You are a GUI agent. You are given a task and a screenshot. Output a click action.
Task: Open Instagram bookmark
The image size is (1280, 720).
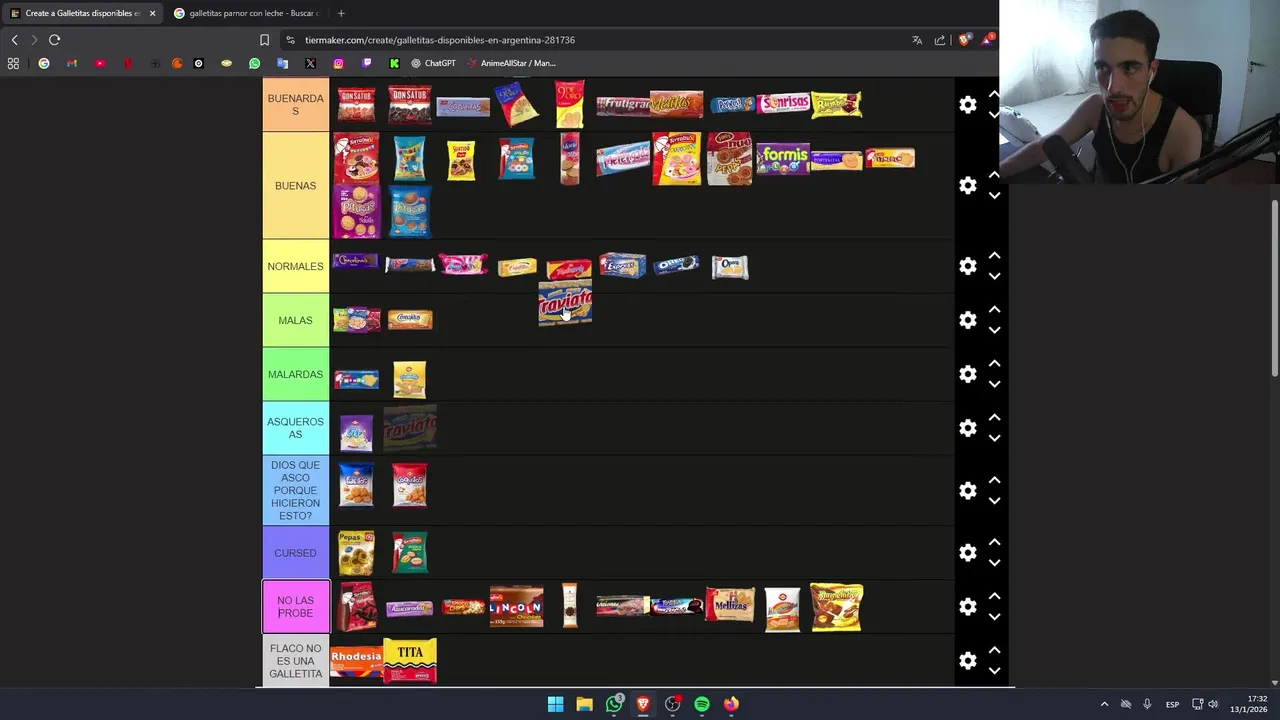(x=338, y=63)
